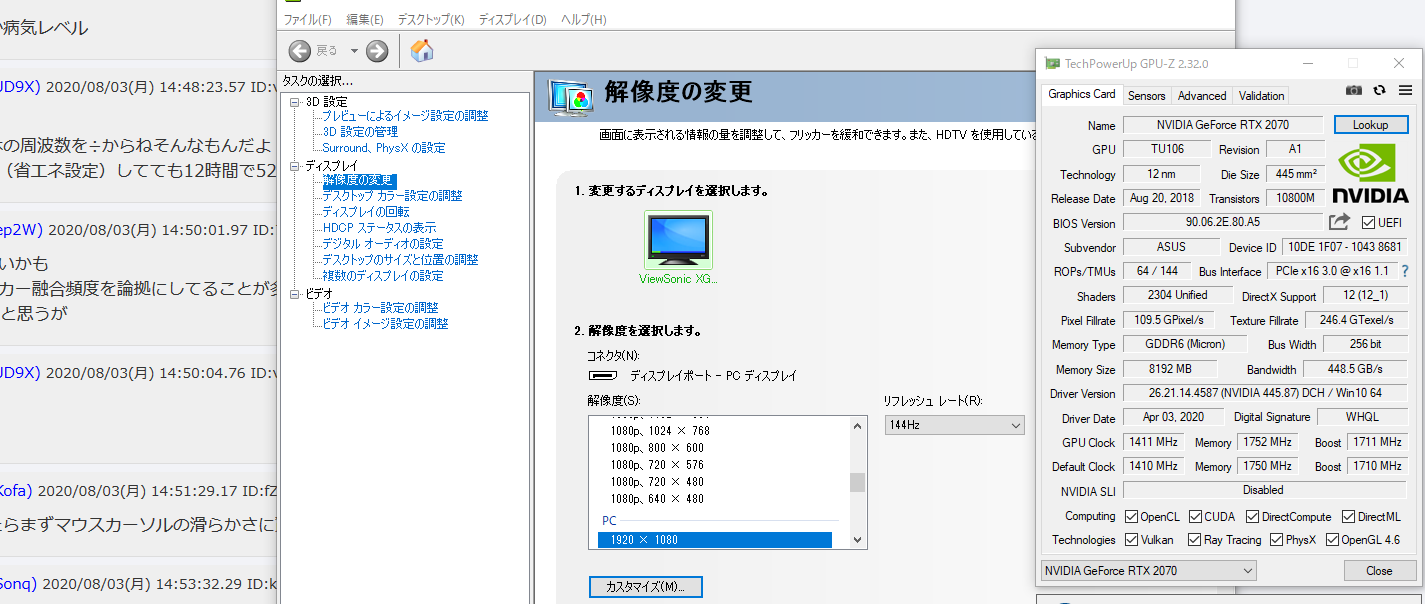Collapse the 3D 設定 tree node

295,102
